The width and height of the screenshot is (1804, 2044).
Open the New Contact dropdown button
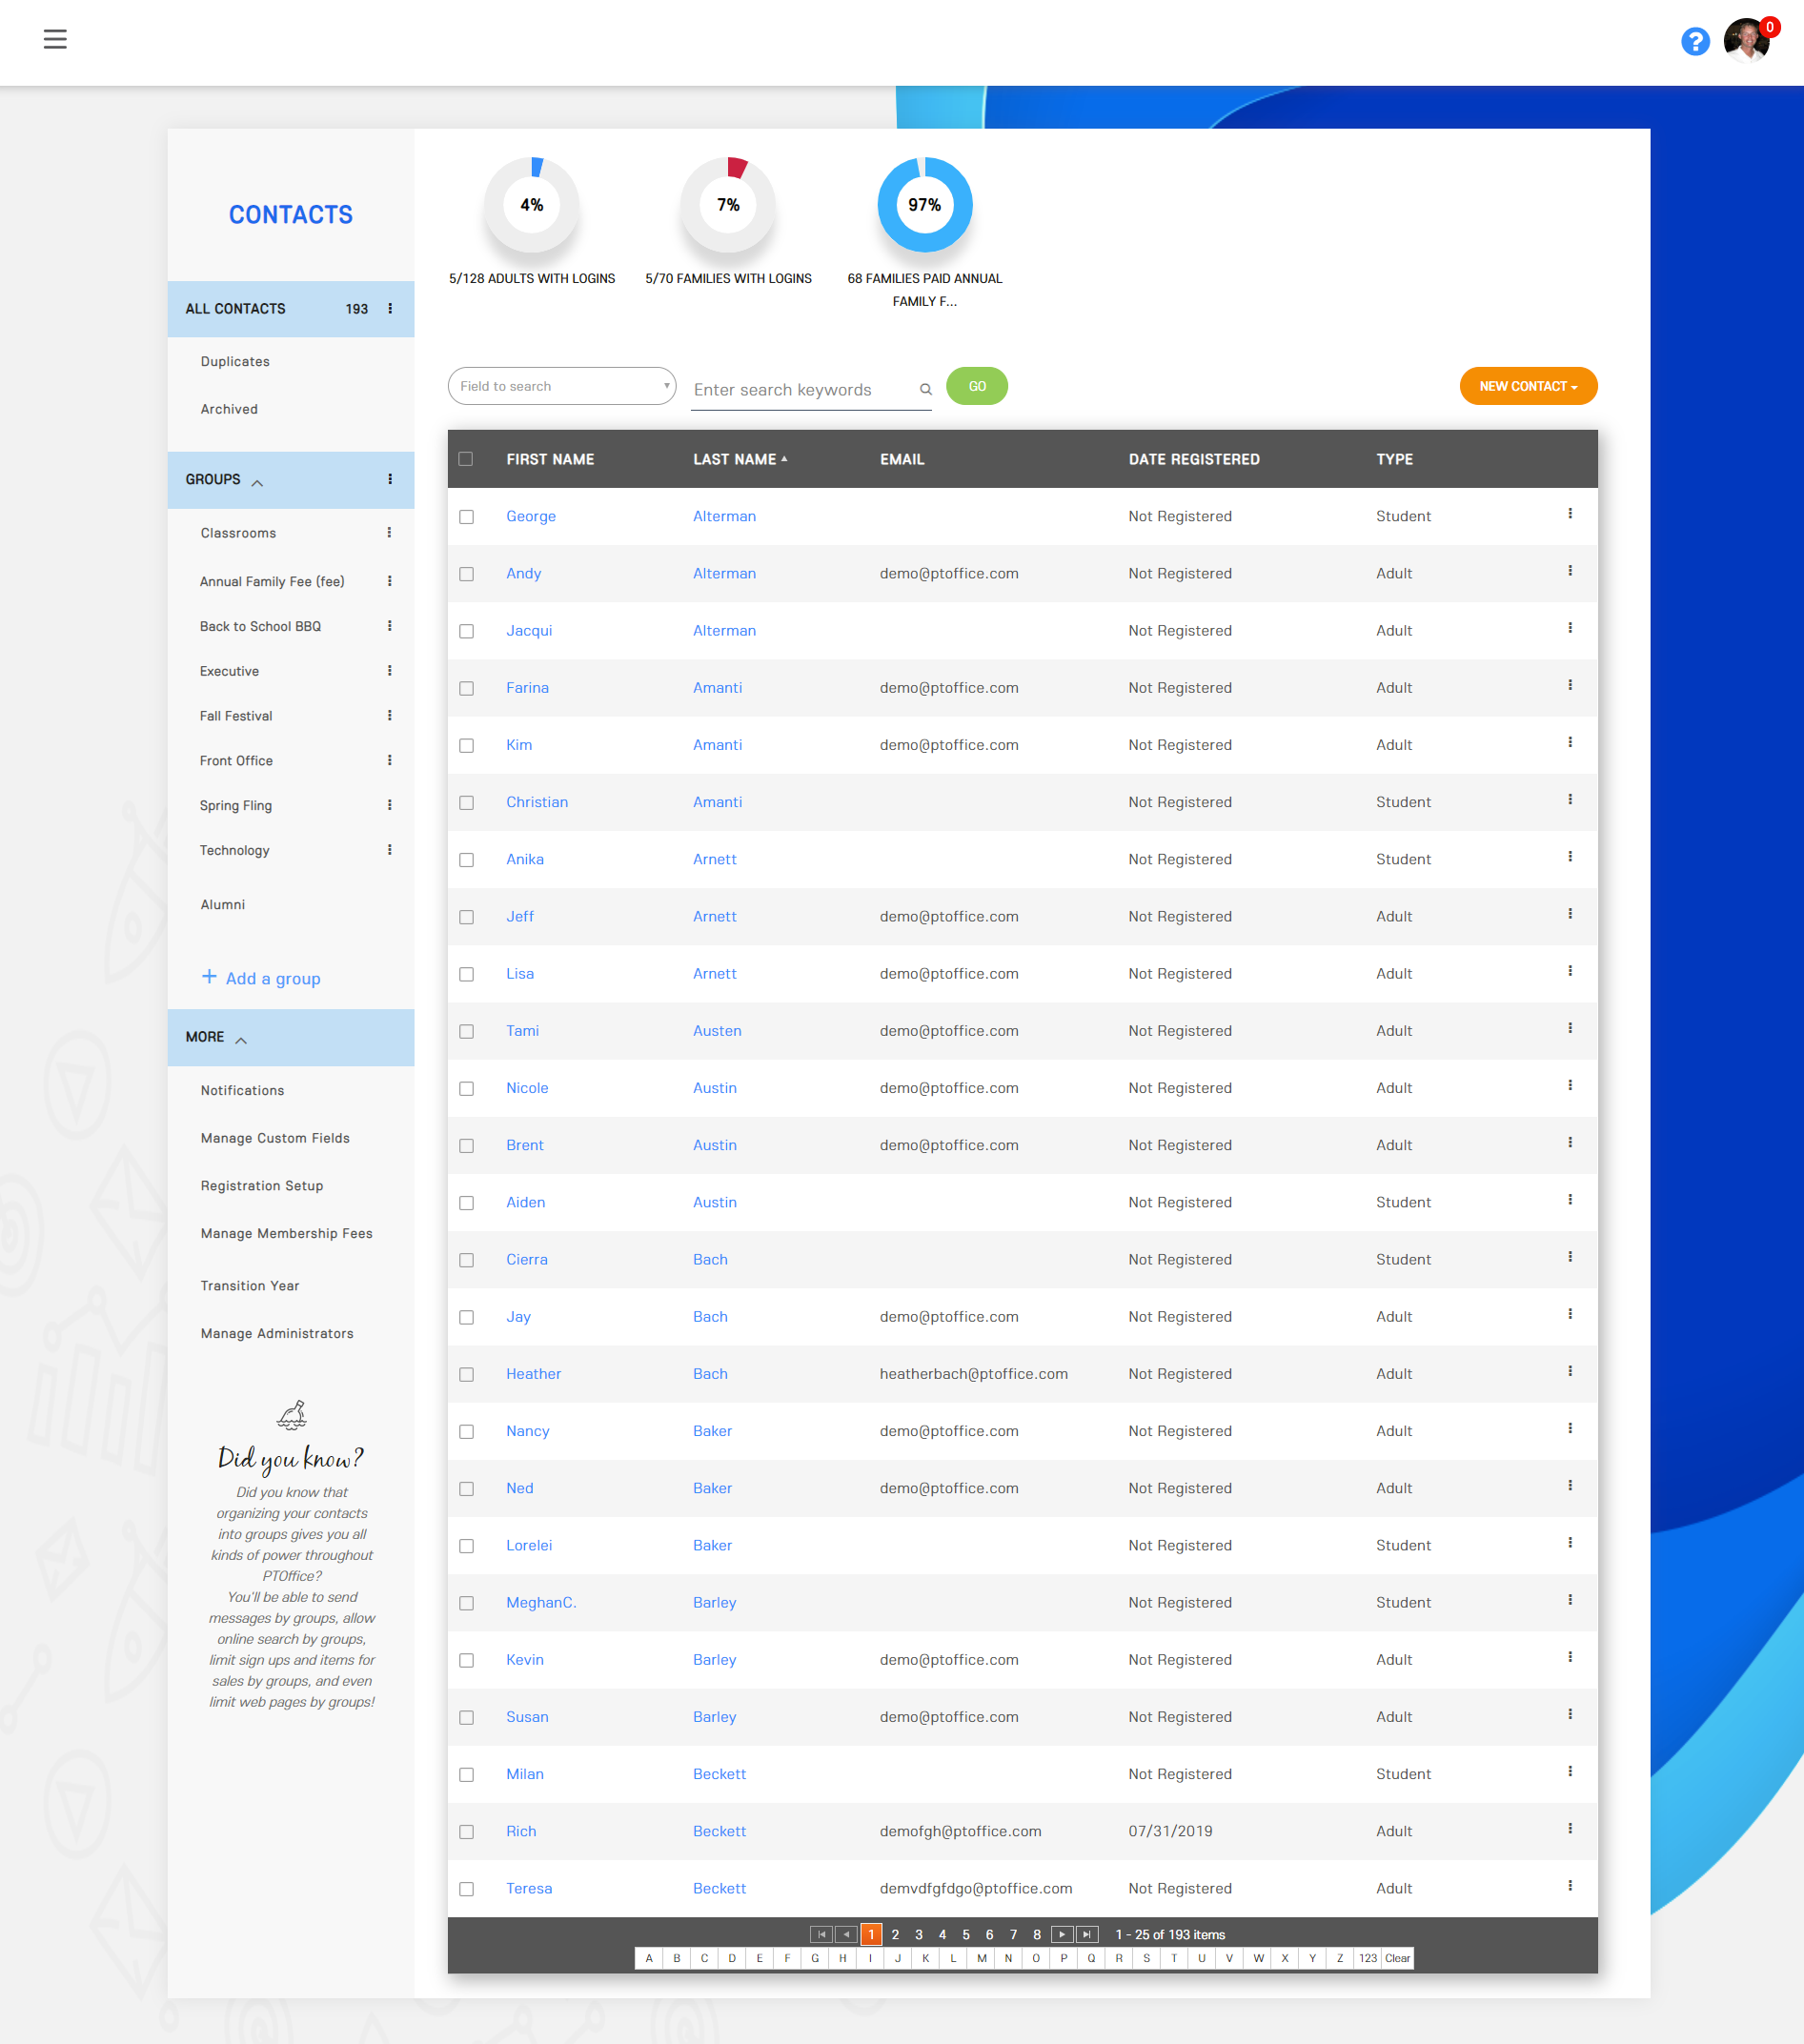tap(1528, 386)
